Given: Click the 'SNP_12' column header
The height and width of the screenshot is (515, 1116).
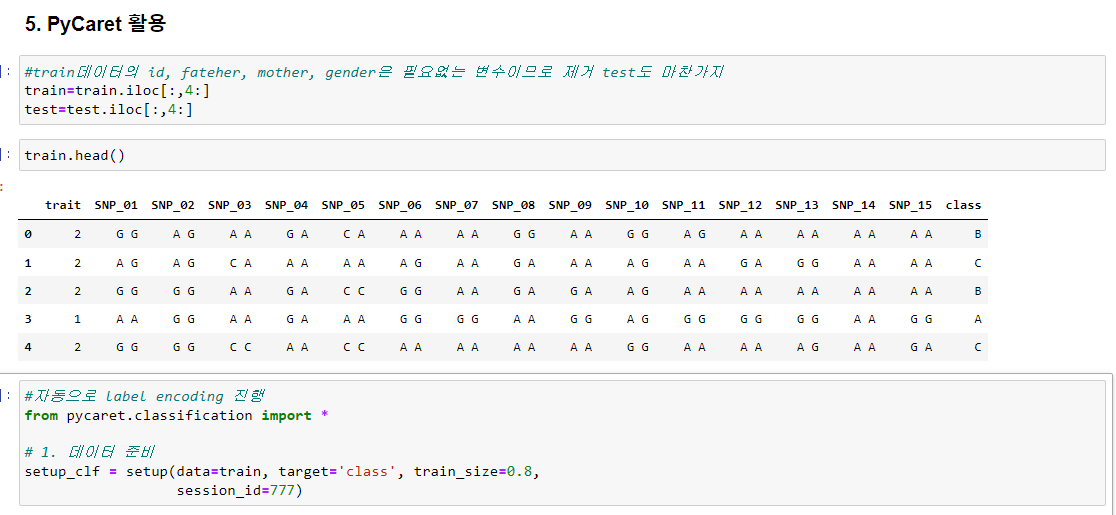Looking at the screenshot, I should [740, 205].
